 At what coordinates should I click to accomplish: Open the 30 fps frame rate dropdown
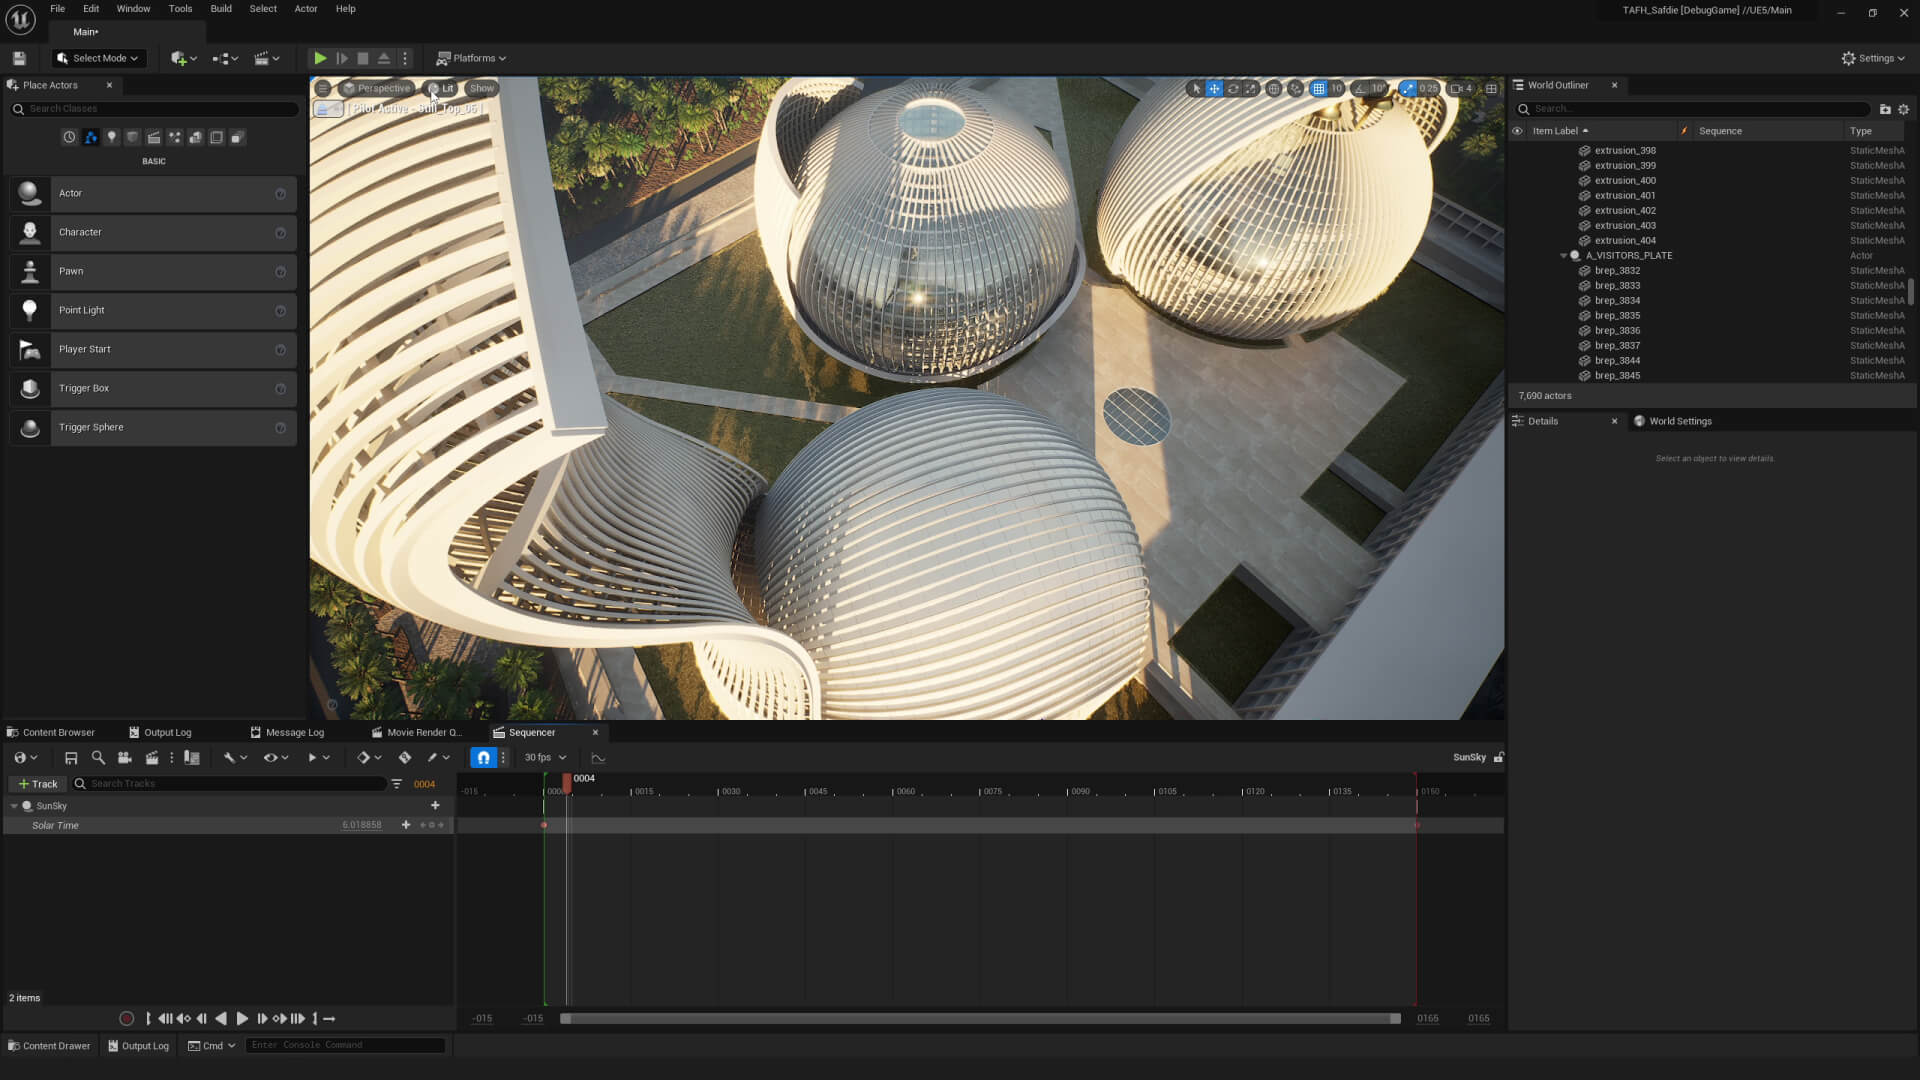(543, 757)
